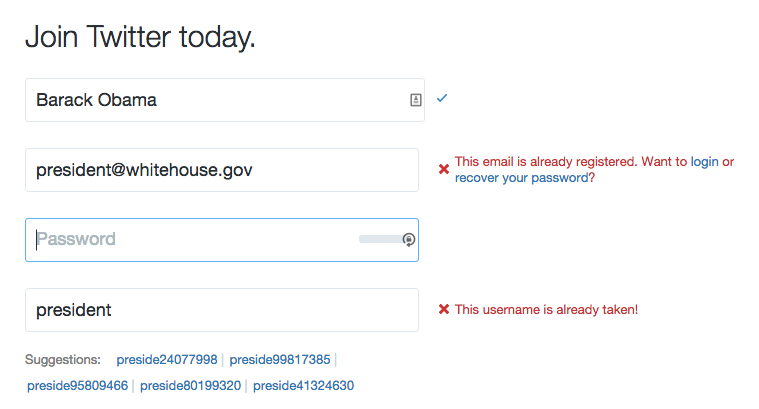
Task: Click the 'Join Twitter today.' heading
Action: (x=140, y=38)
